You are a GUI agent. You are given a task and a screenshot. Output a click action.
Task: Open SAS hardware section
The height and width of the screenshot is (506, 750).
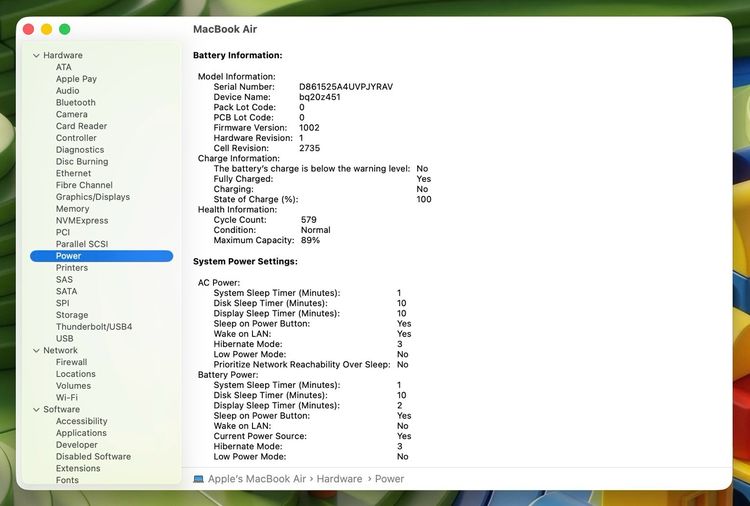pos(64,279)
